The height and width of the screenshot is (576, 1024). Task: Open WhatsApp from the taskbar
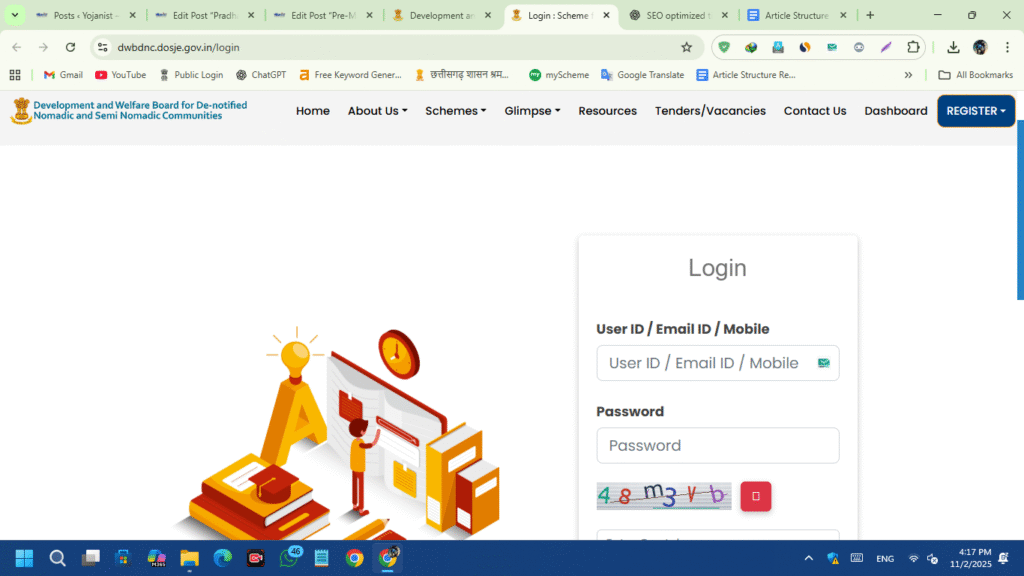289,558
